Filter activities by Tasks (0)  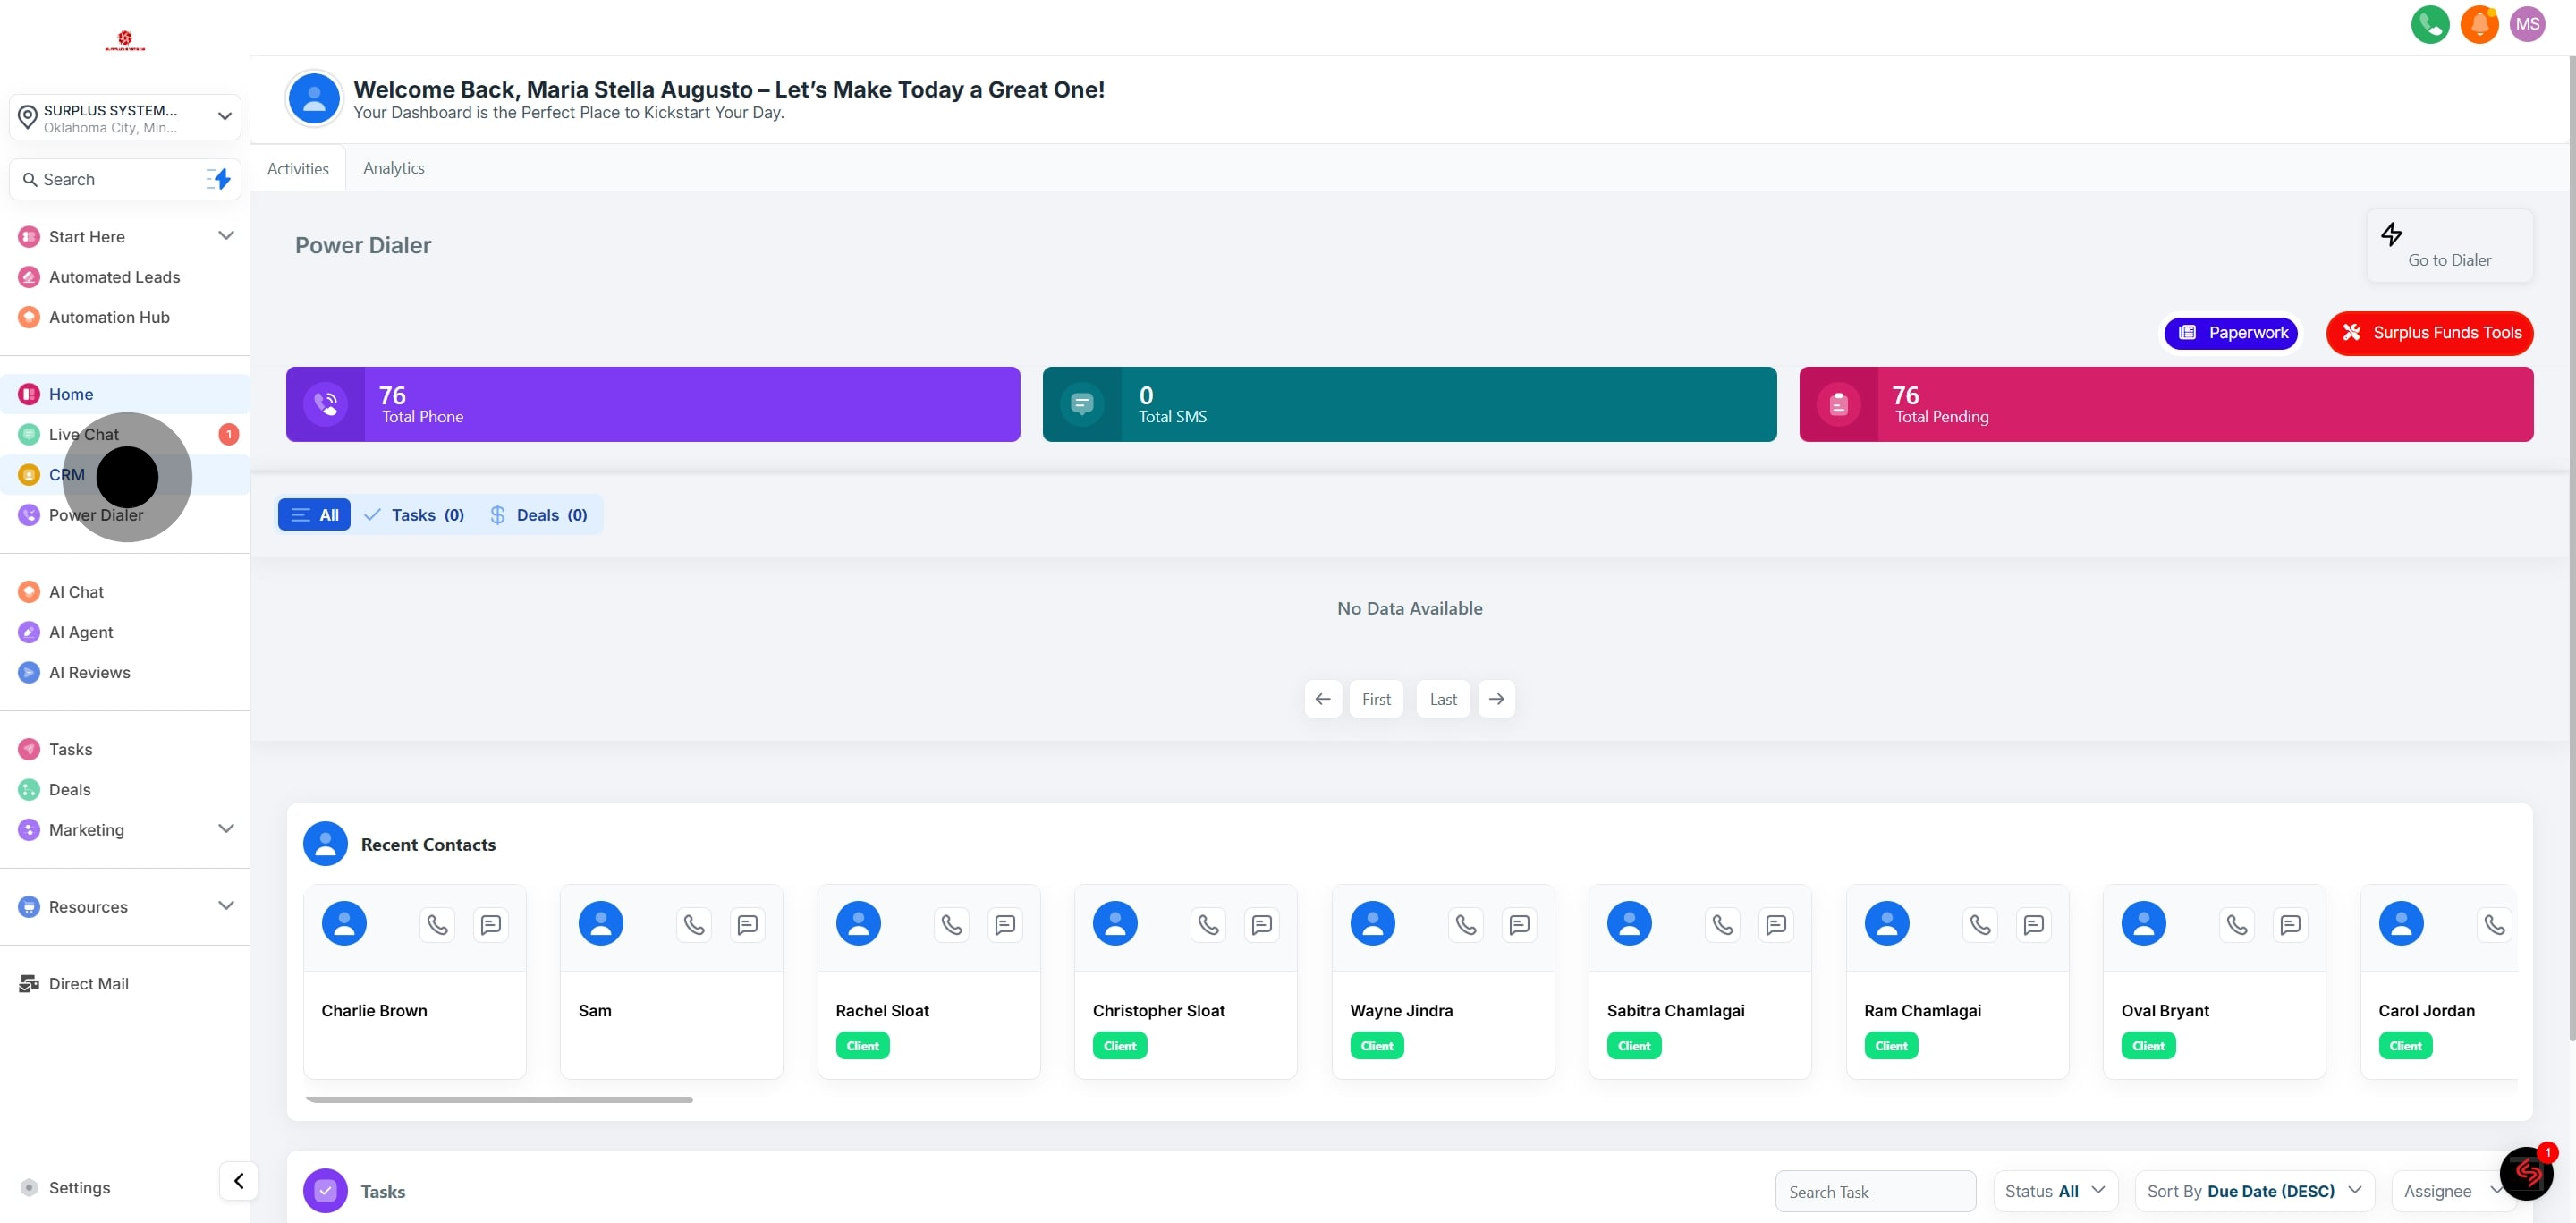(x=415, y=515)
